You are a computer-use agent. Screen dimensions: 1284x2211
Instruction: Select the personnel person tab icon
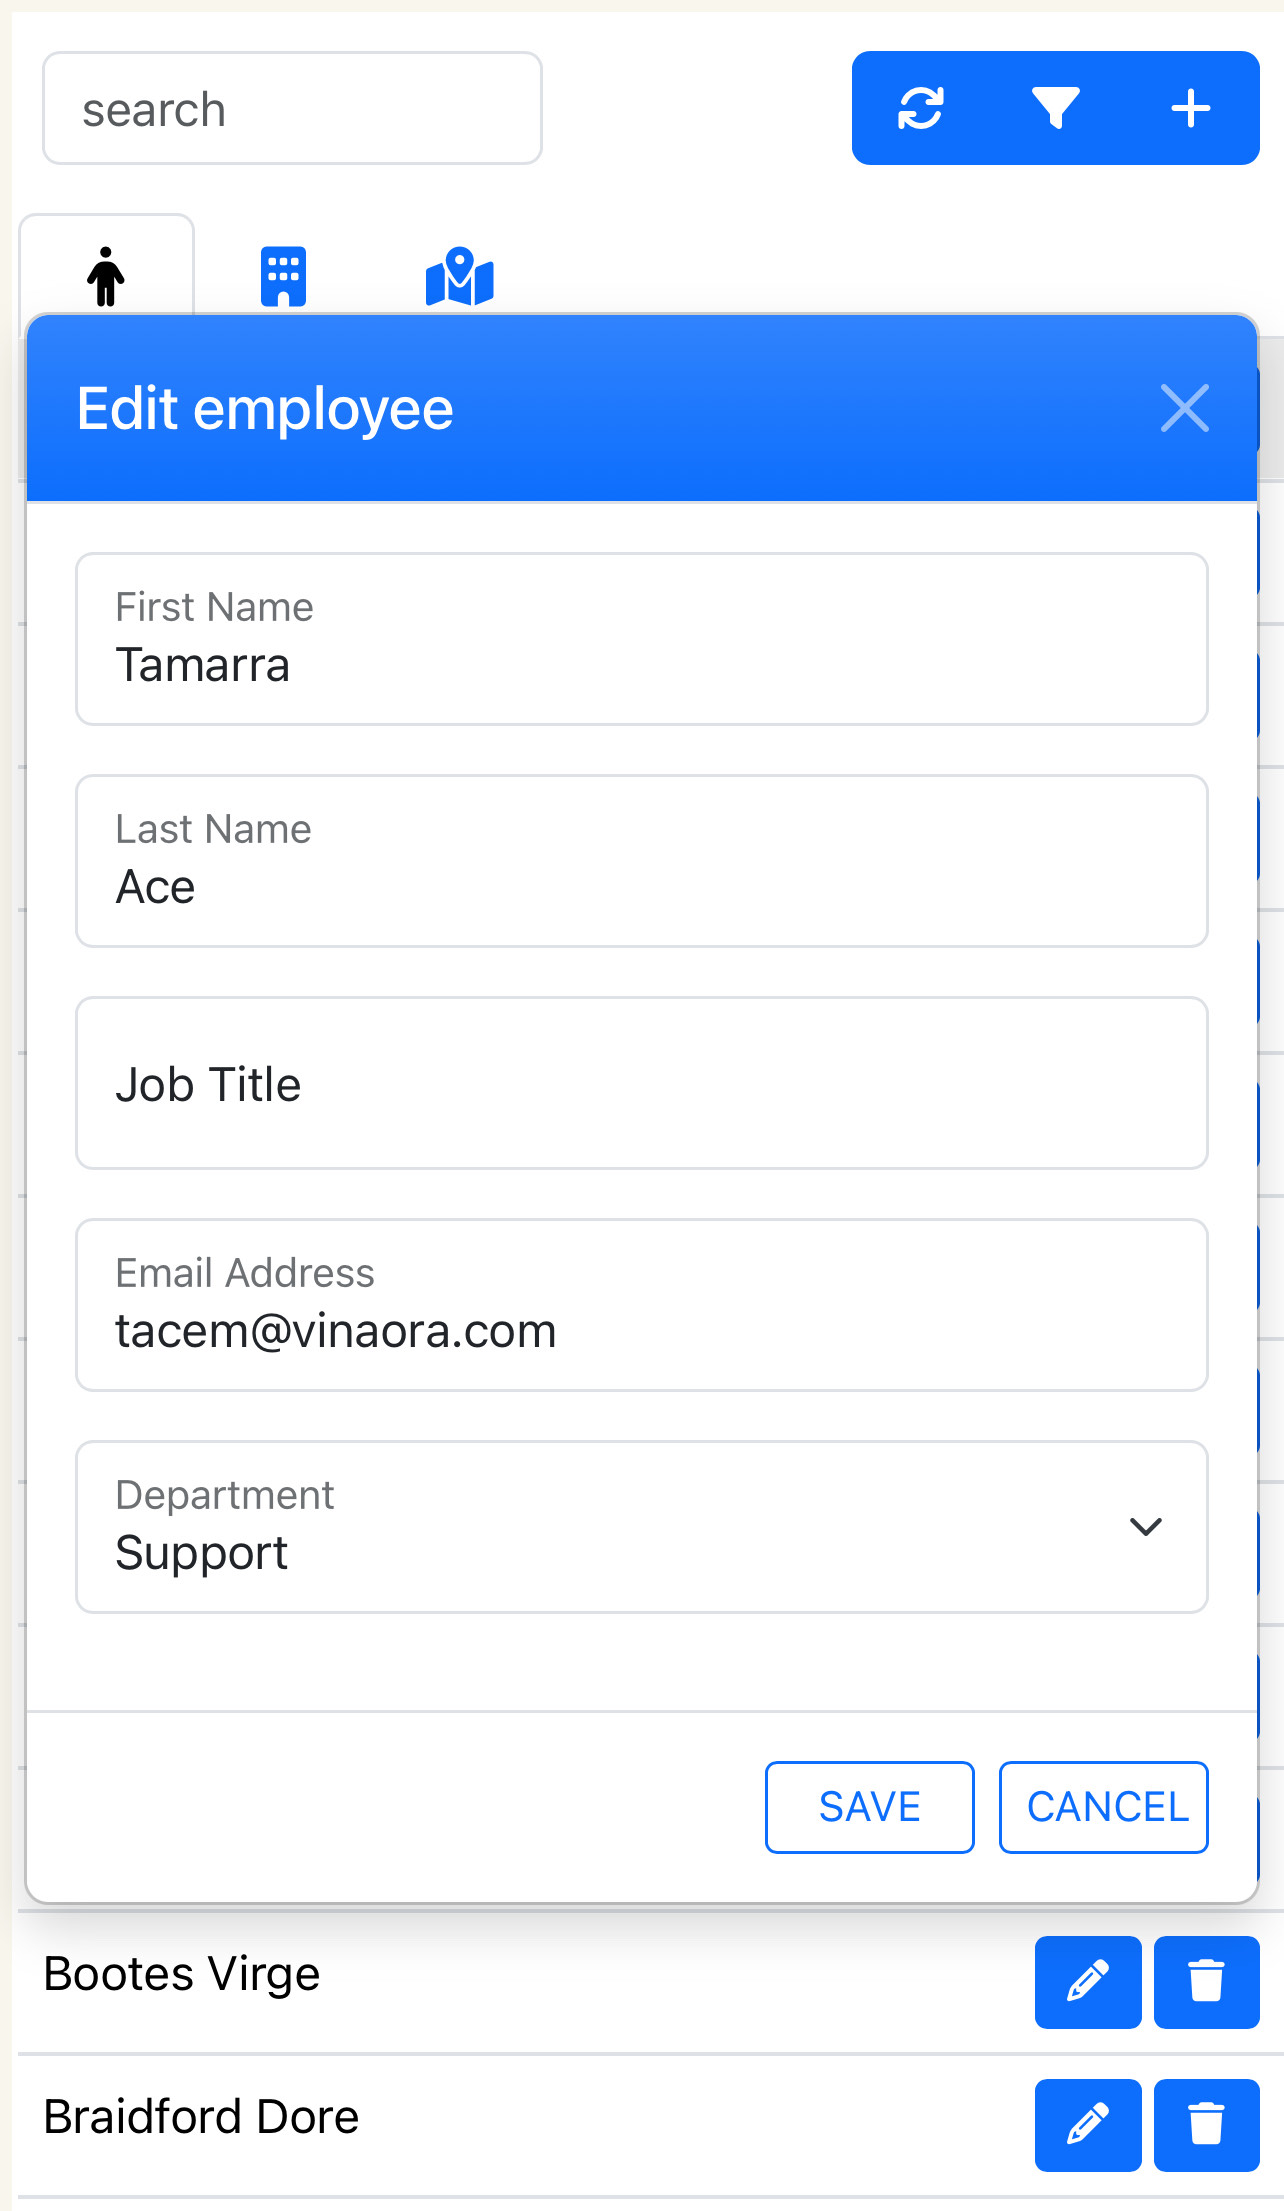(106, 275)
